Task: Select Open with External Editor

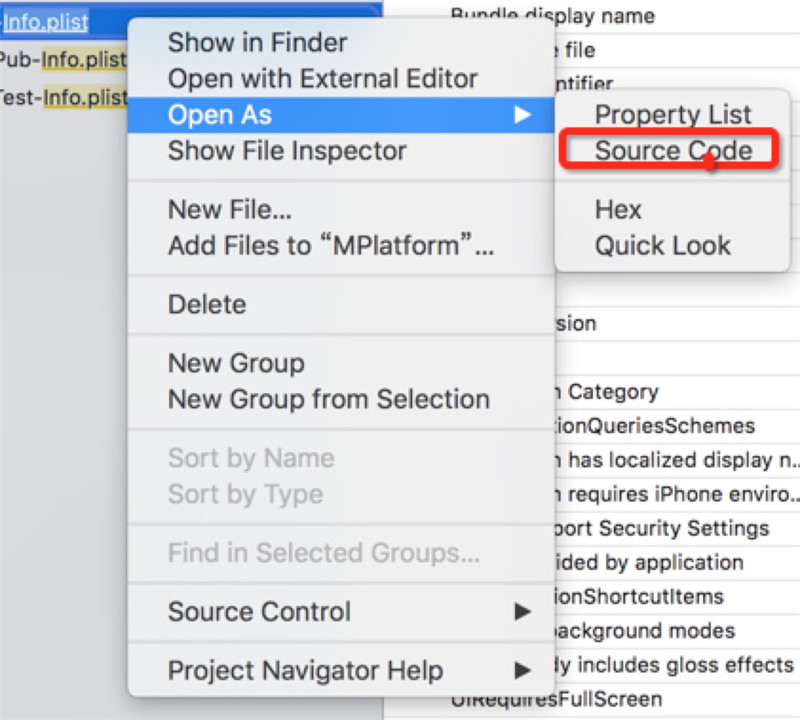Action: [322, 79]
